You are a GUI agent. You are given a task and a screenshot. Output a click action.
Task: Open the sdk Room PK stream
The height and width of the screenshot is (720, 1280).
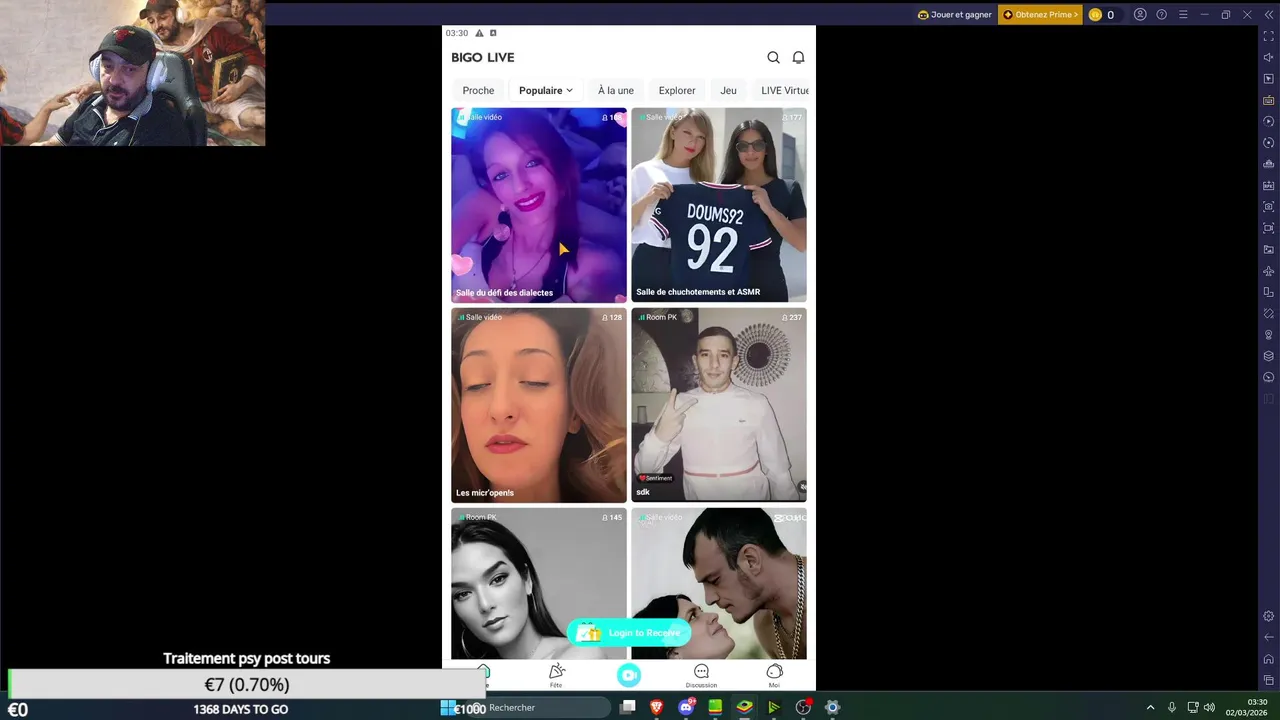(x=719, y=405)
